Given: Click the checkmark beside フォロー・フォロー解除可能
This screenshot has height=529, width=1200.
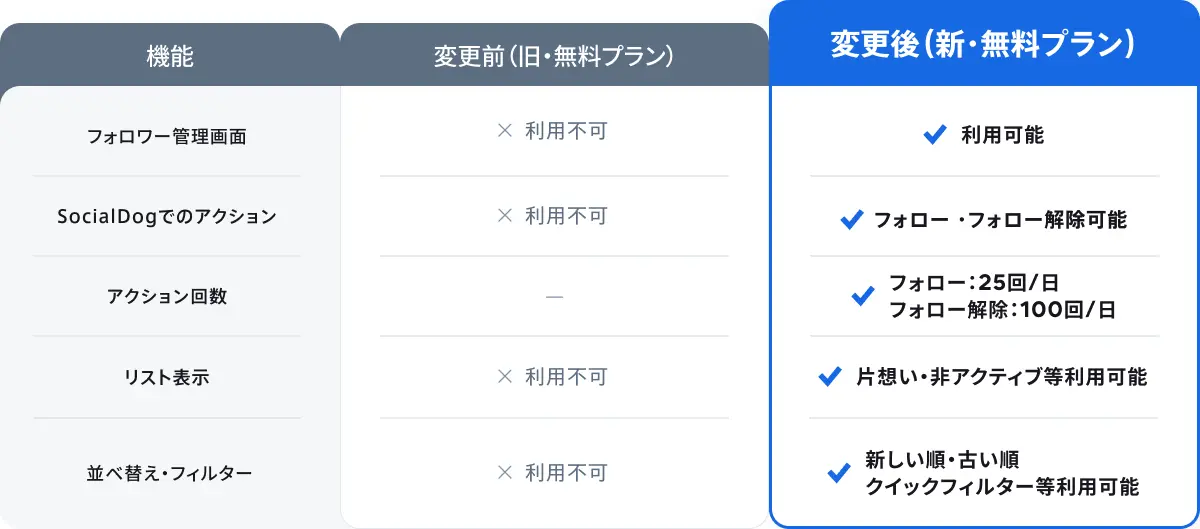Looking at the screenshot, I should click(x=851, y=219).
